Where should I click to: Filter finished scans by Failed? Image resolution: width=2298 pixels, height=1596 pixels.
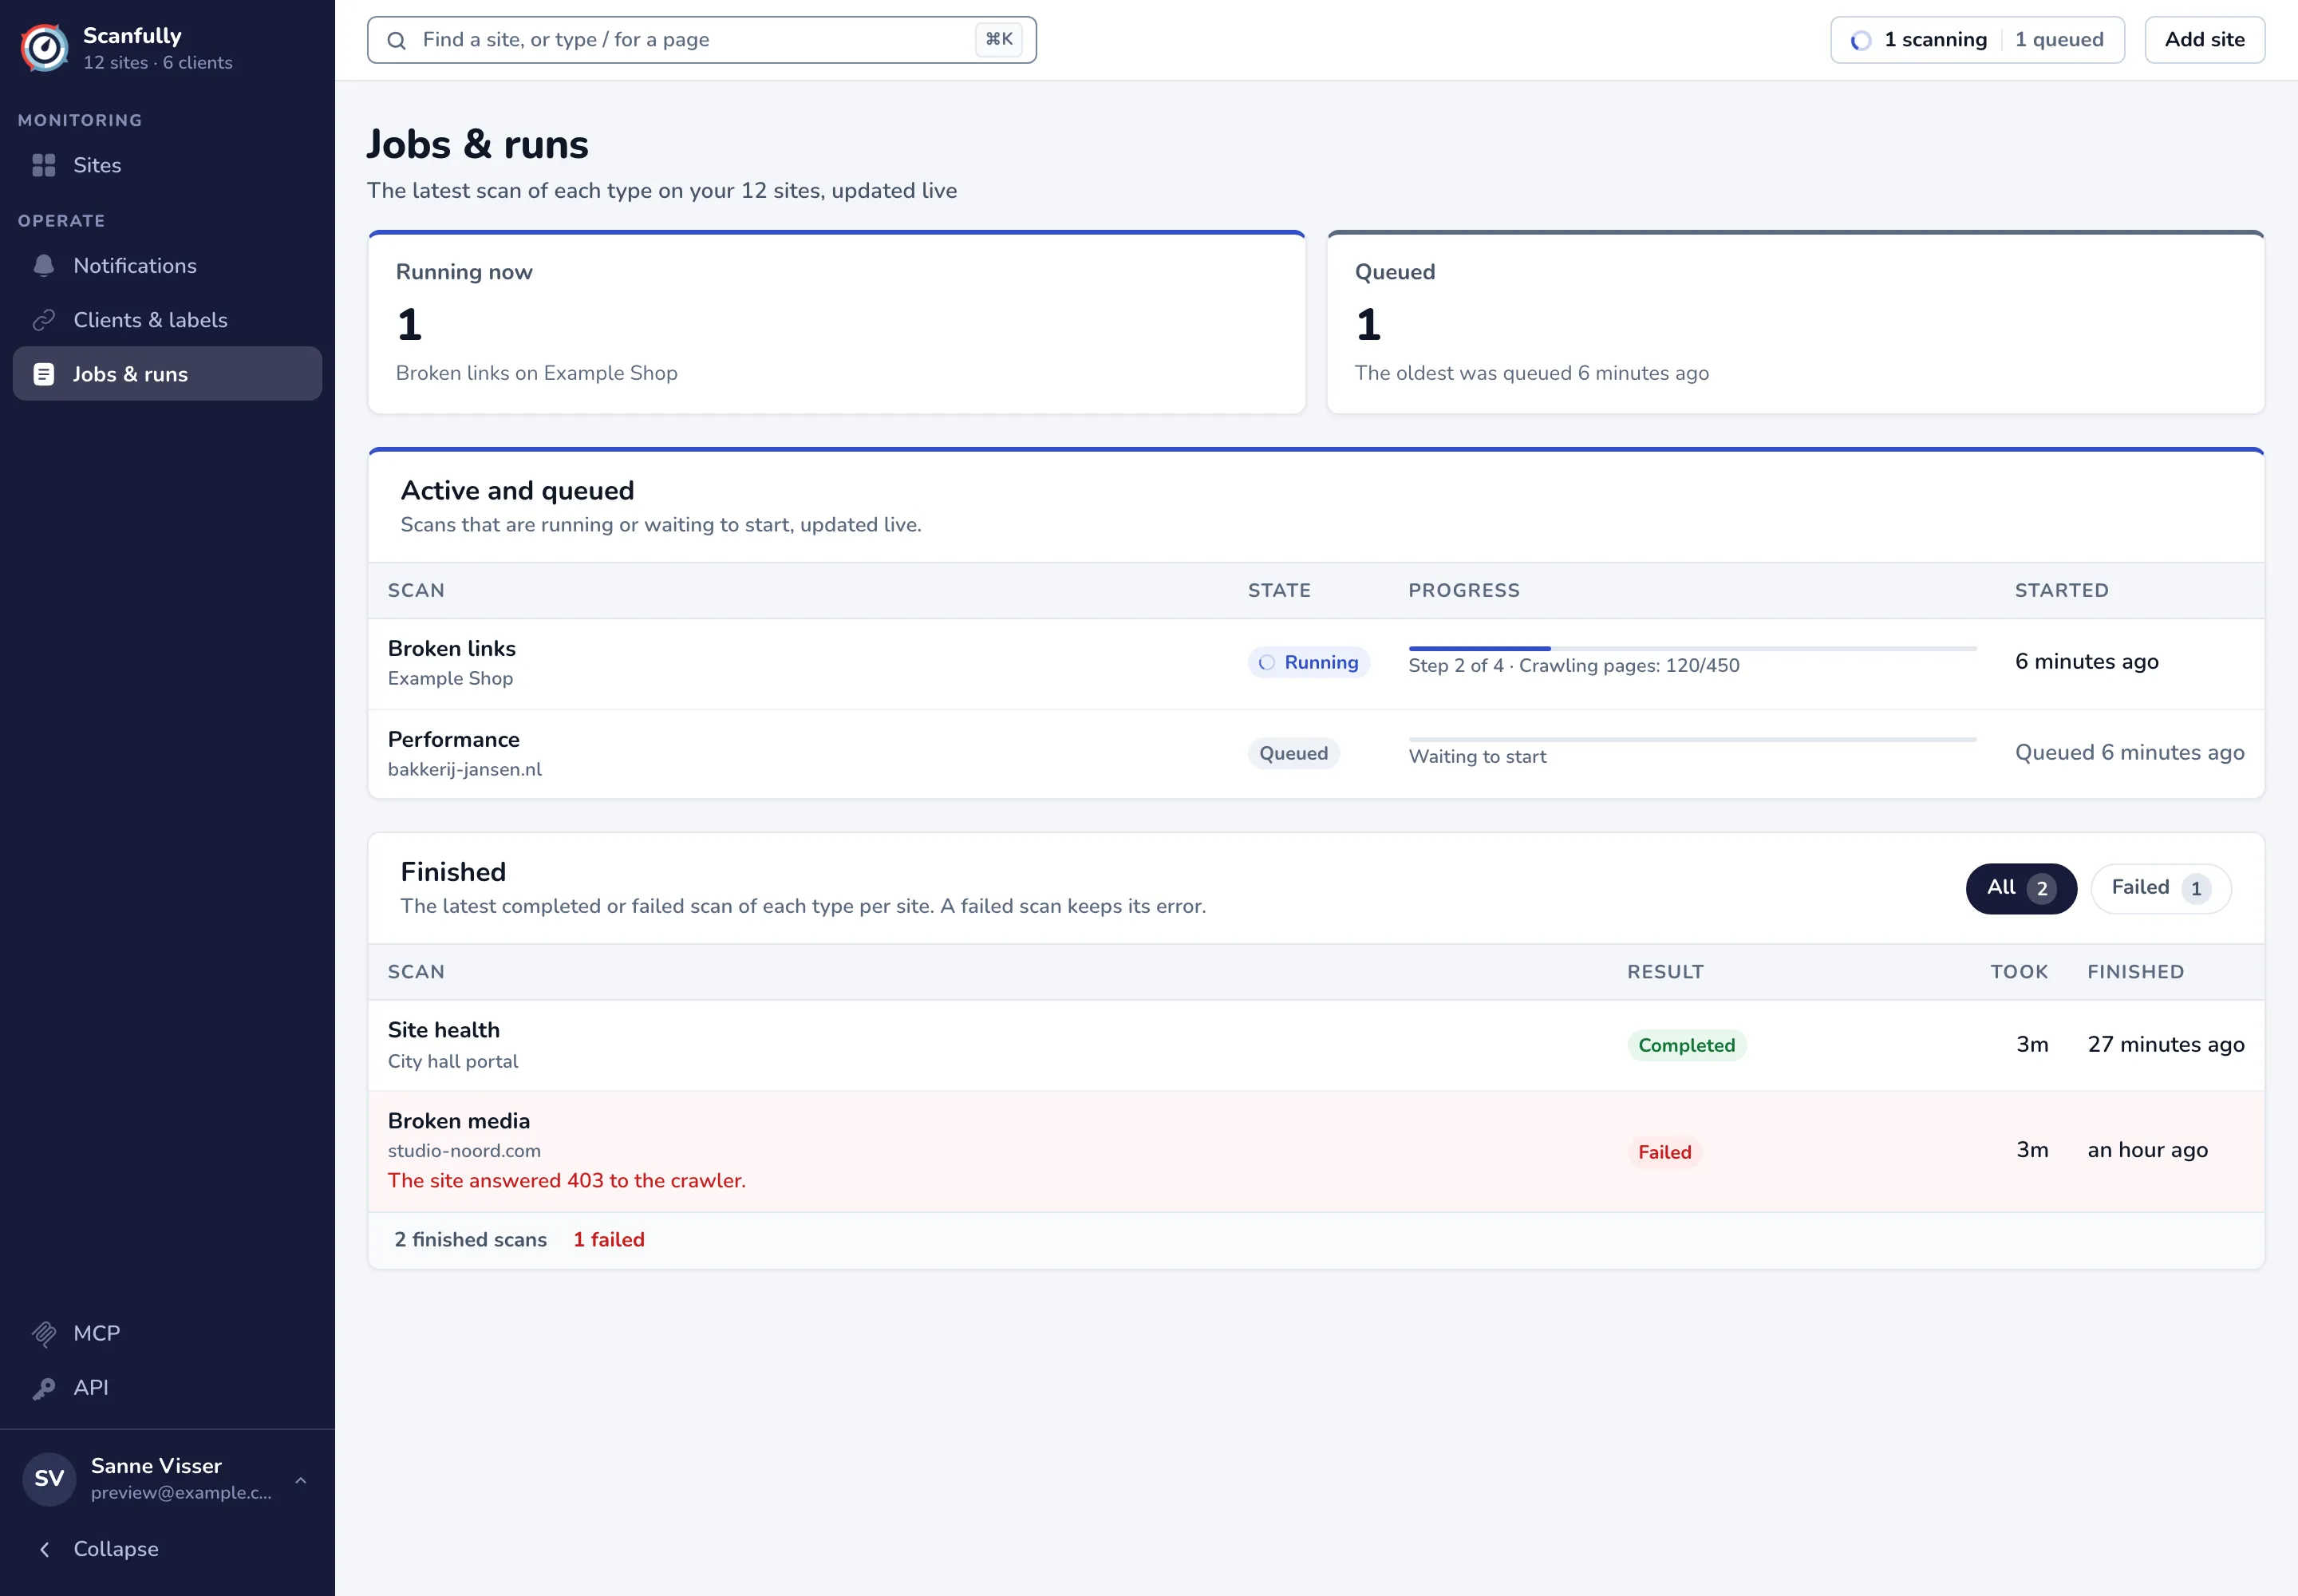[x=2161, y=888]
